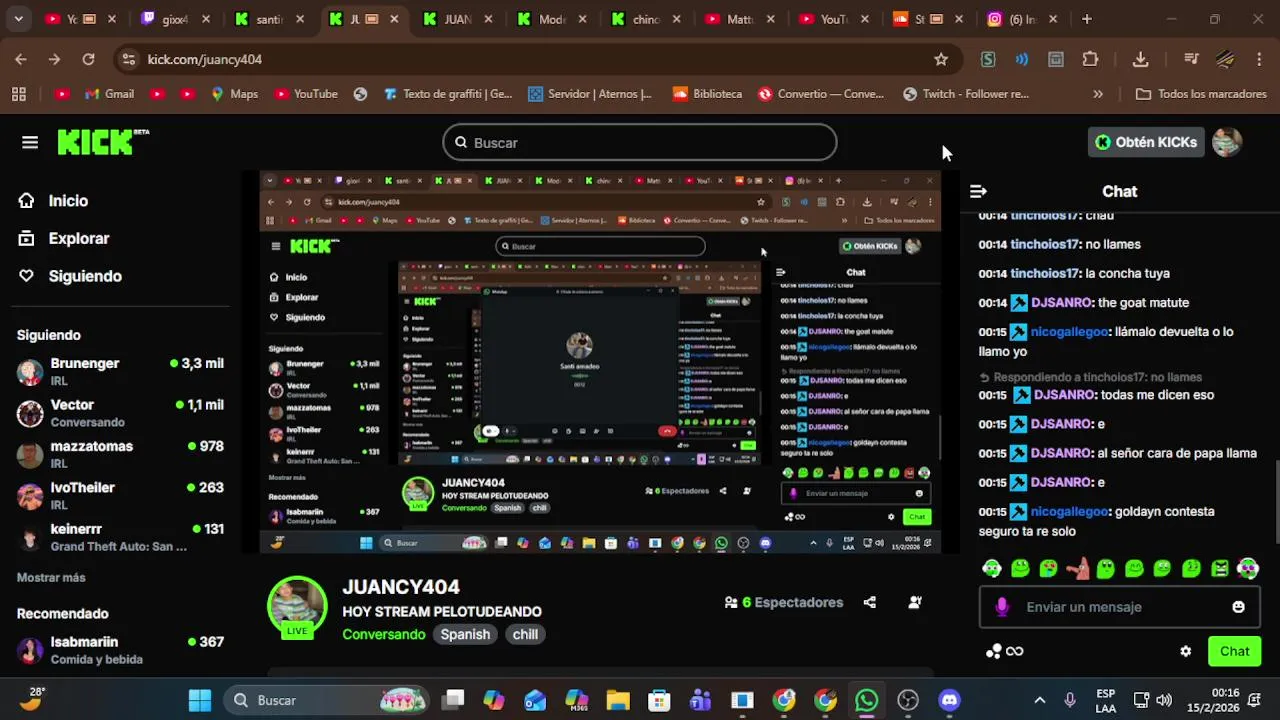The height and width of the screenshot is (720, 1280).
Task: Click the Spanish tag
Action: pos(465,634)
